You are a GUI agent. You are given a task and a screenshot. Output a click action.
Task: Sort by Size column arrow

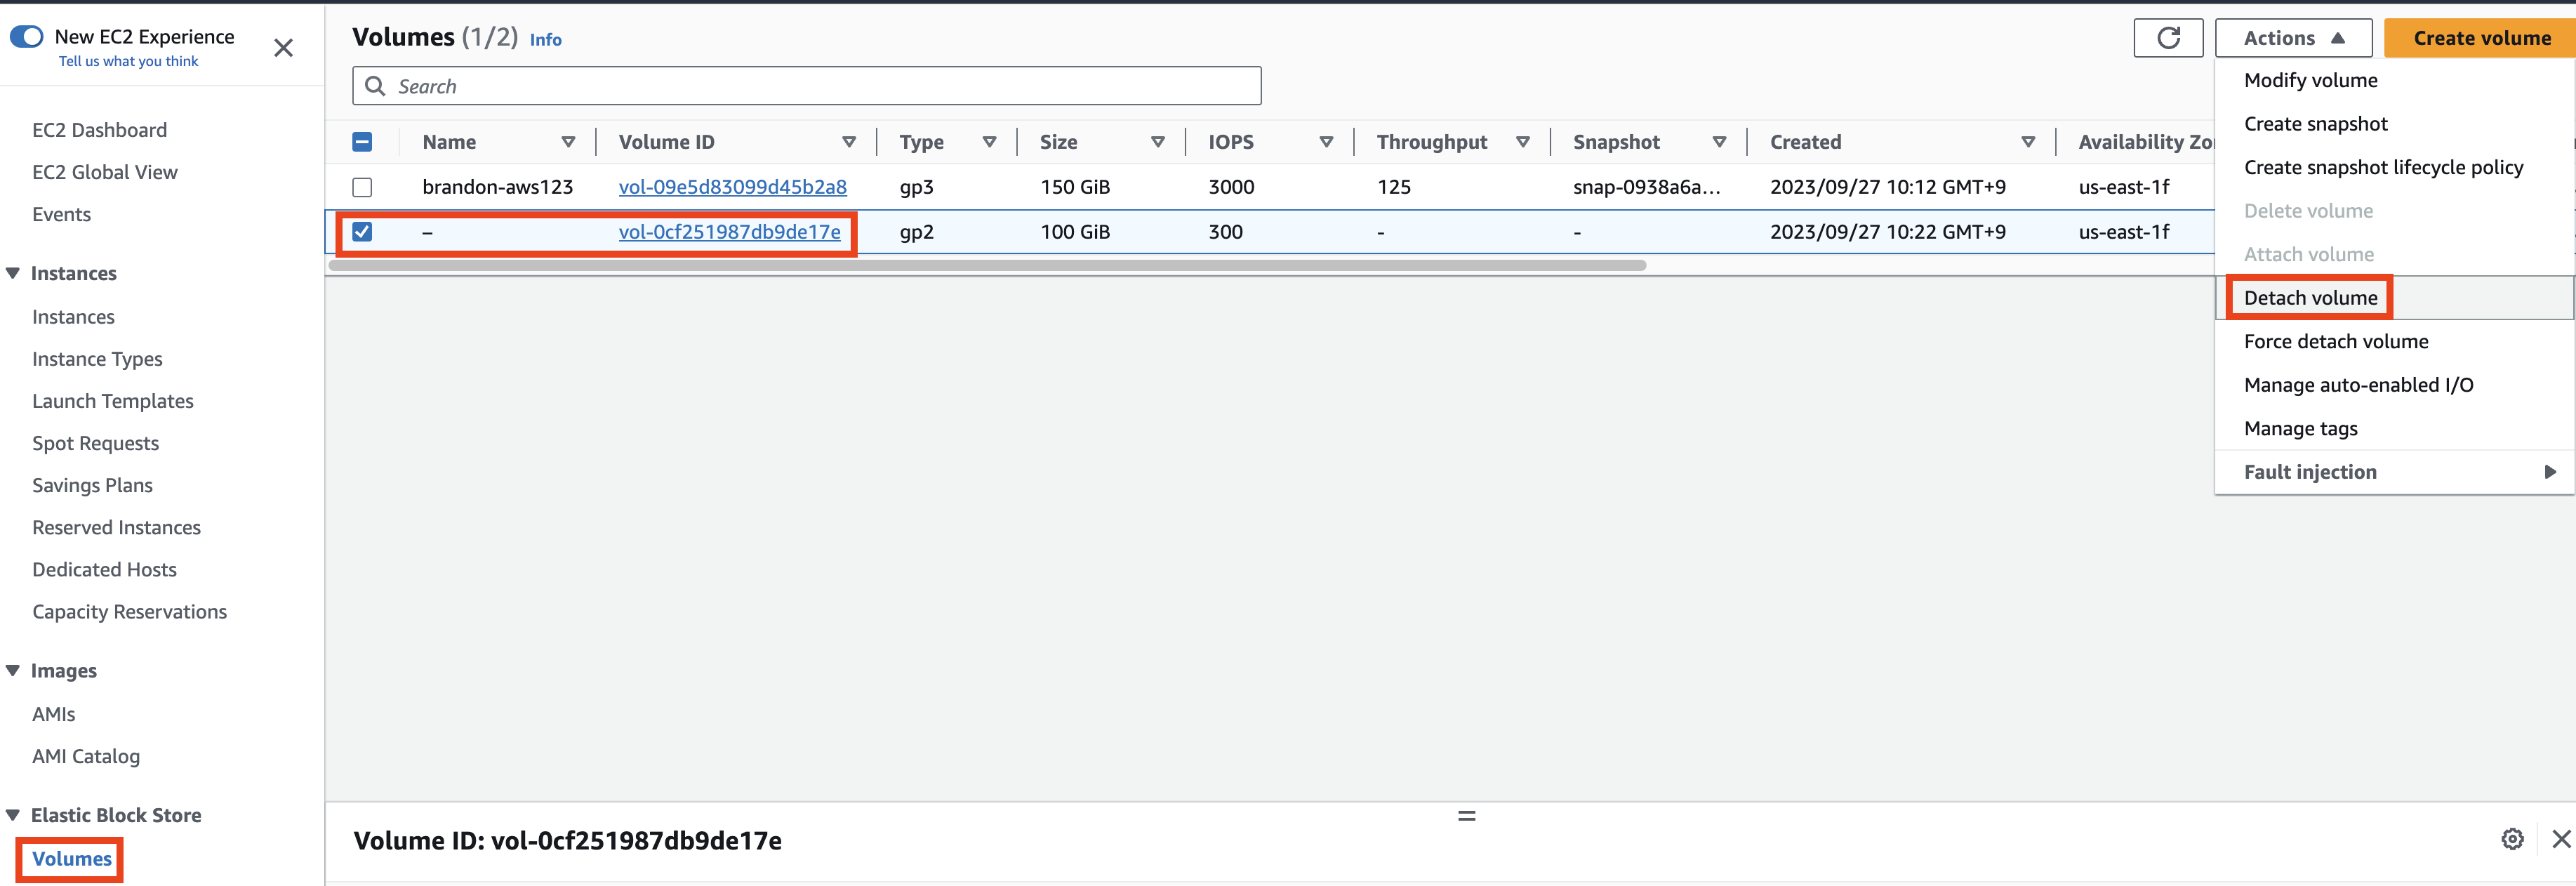click(1157, 142)
